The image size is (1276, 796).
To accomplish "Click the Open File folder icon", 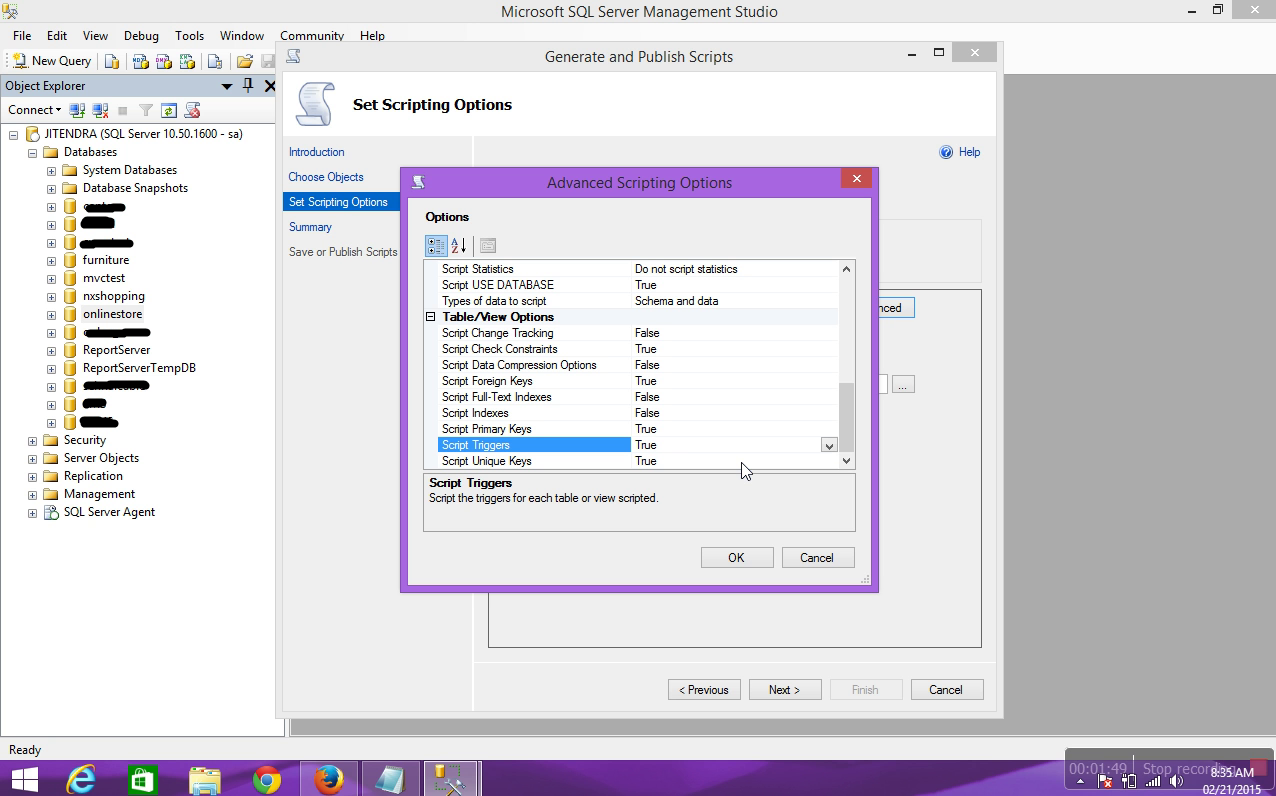I will [x=244, y=61].
